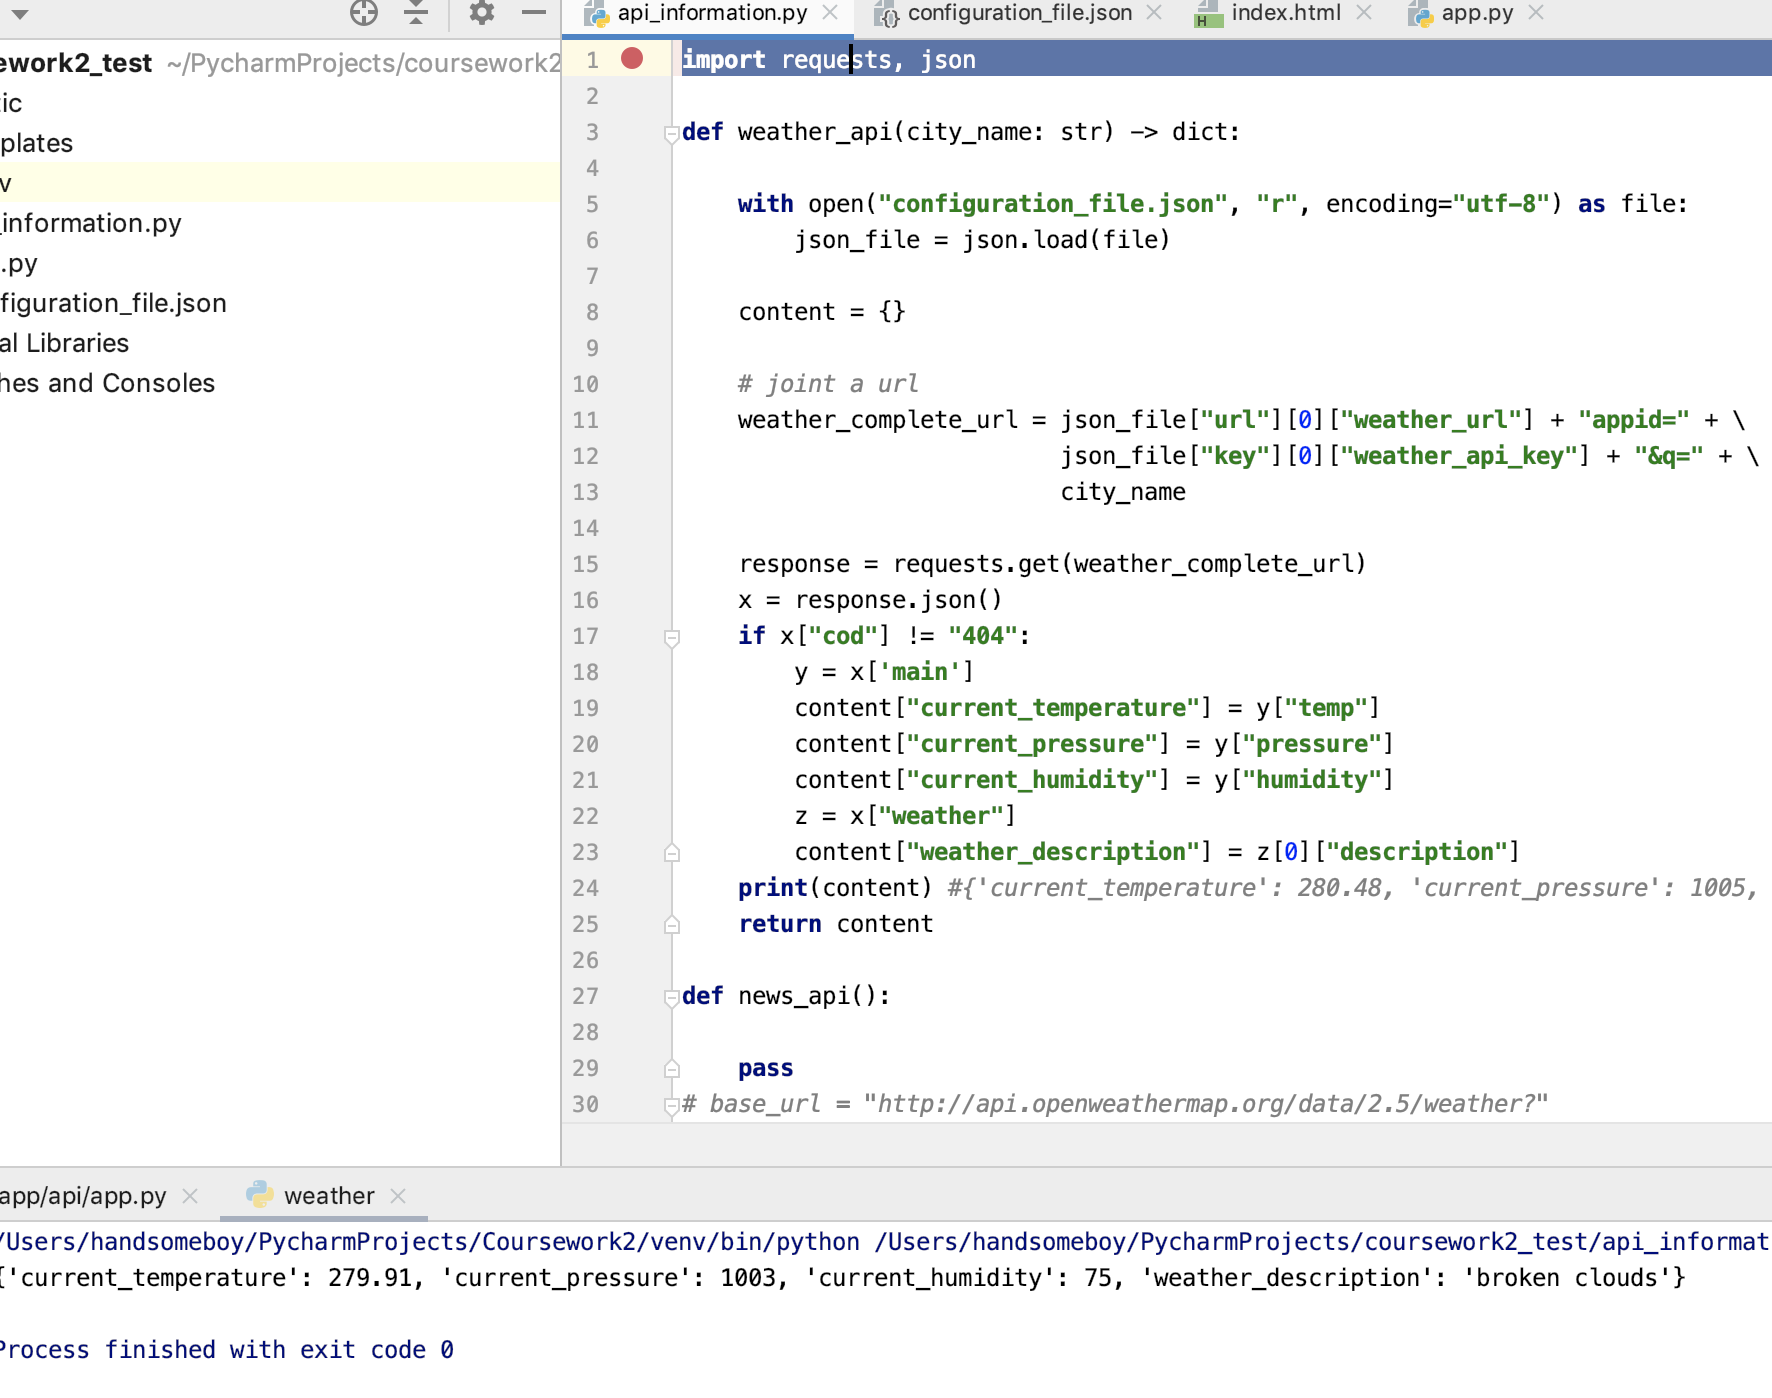Viewport: 1772px width, 1398px height.
Task: Click the locate/select opened file target icon
Action: click(364, 13)
